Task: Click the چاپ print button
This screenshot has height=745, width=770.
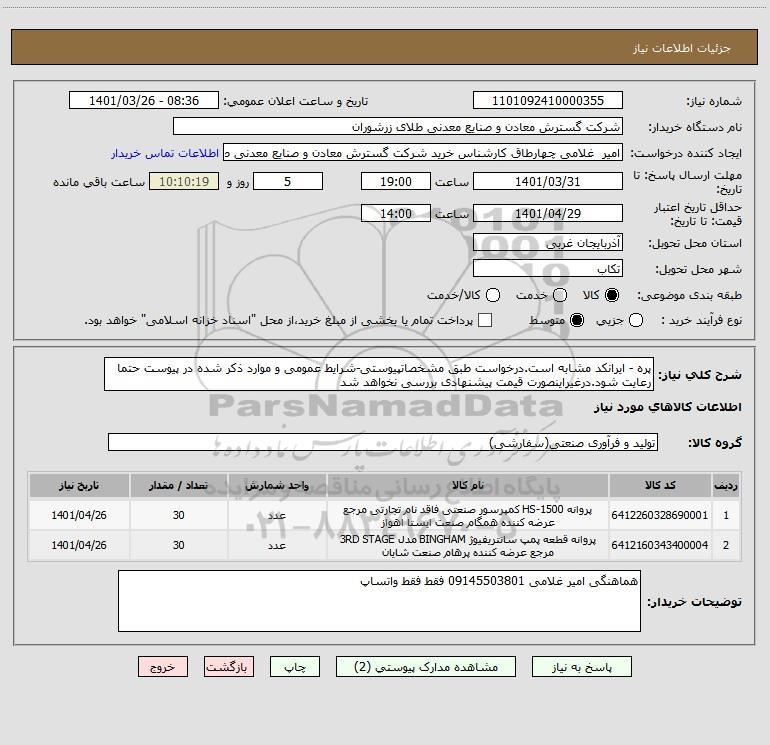Action: point(295,667)
